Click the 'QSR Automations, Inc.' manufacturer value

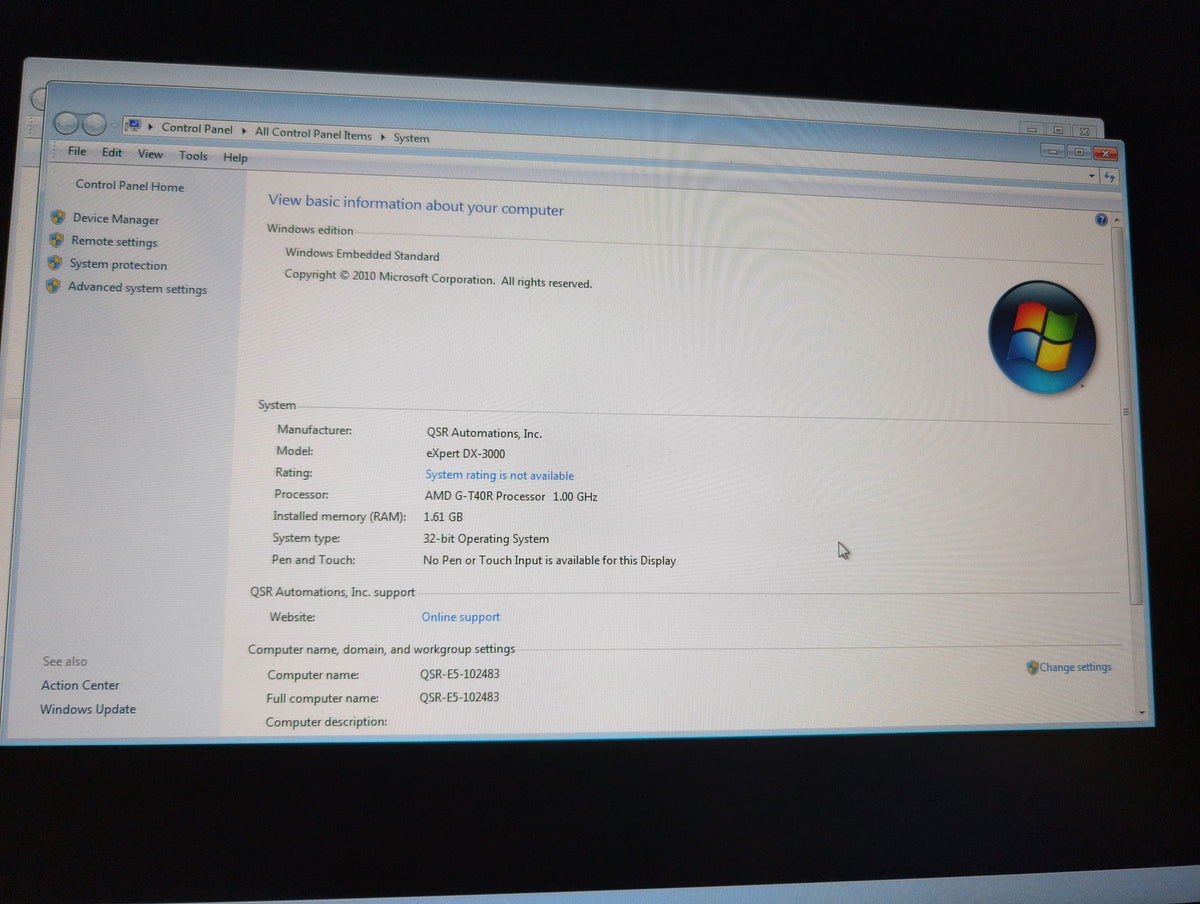[x=484, y=434]
